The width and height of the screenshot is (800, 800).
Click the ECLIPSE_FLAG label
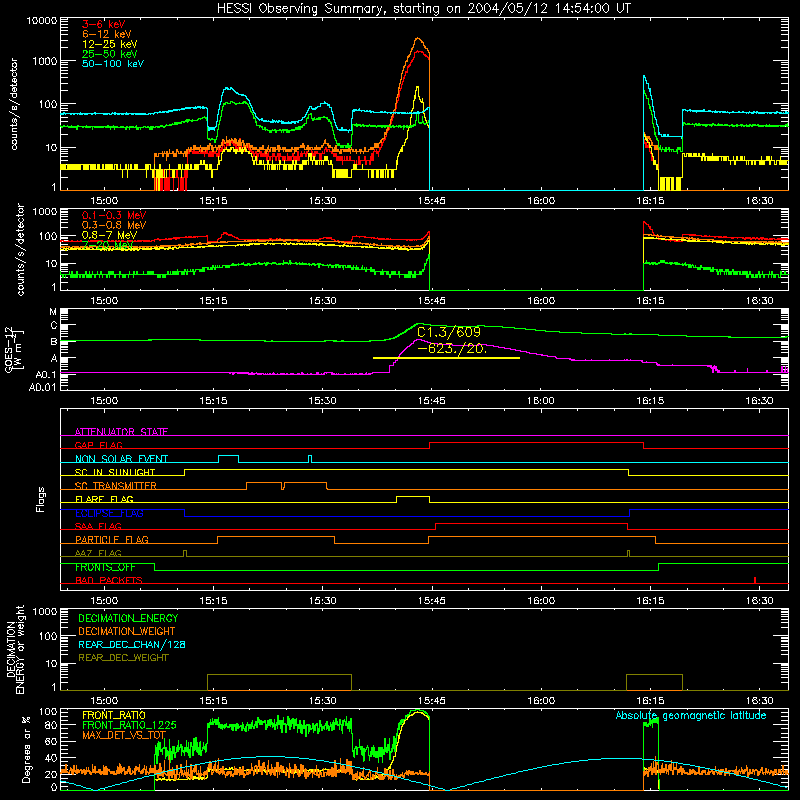click(110, 513)
